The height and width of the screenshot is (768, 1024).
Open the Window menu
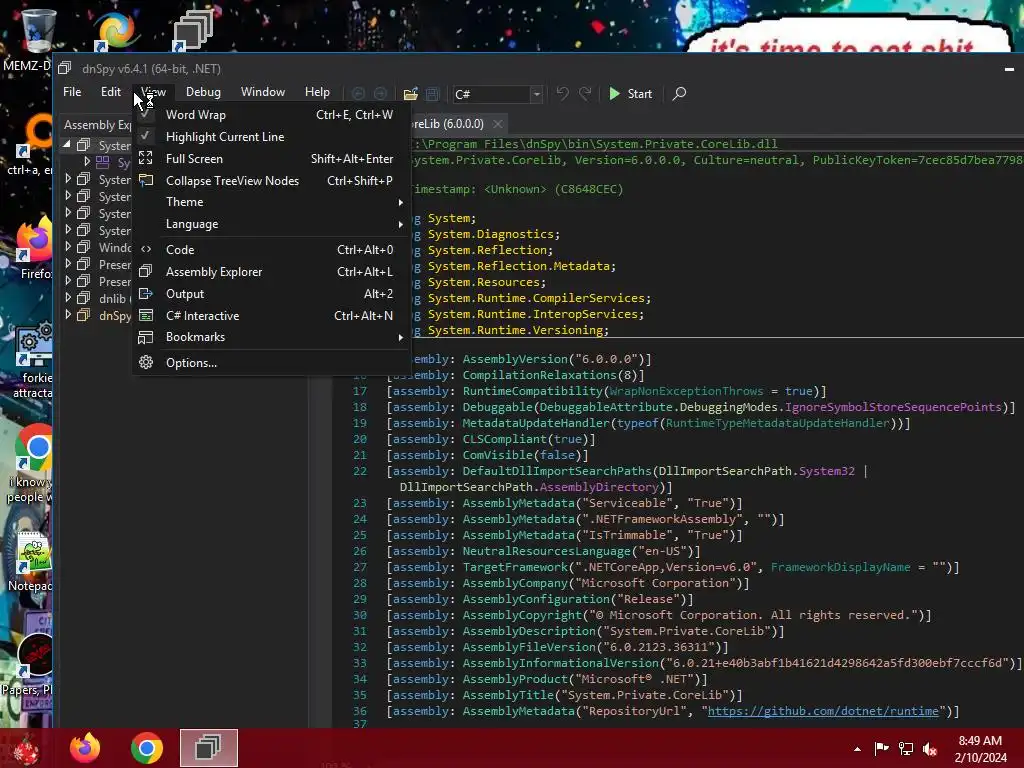pyautogui.click(x=263, y=92)
